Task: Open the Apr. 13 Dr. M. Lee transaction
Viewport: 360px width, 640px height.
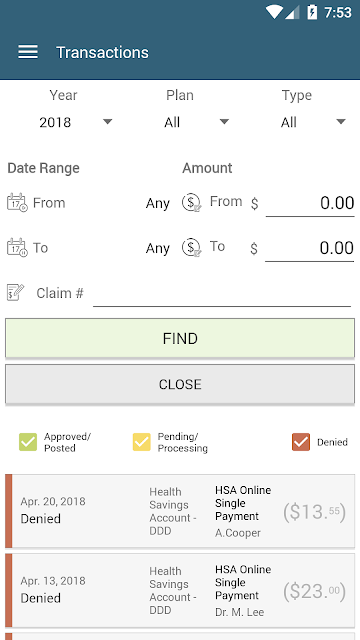Action: (x=180, y=590)
